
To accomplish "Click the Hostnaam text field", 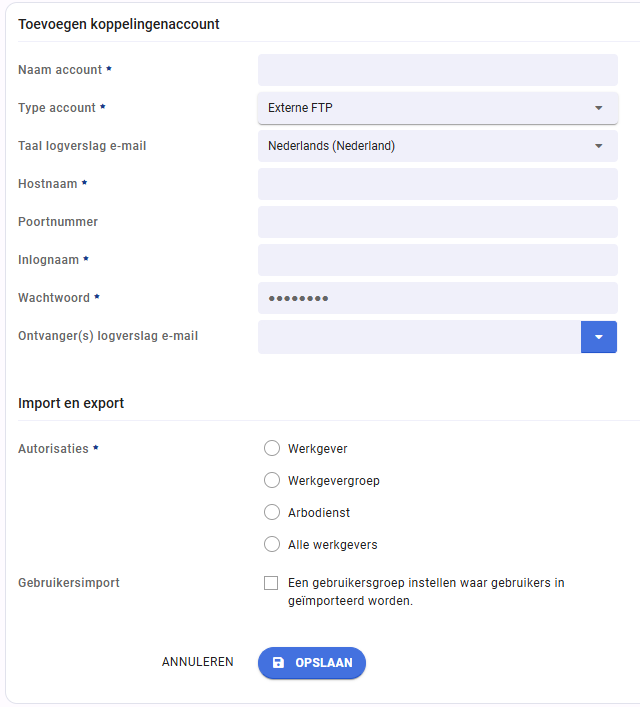I will [437, 184].
